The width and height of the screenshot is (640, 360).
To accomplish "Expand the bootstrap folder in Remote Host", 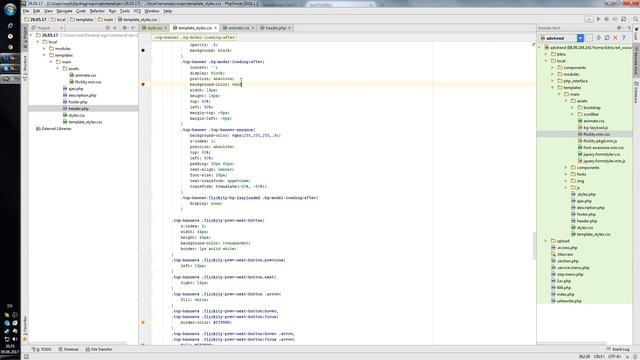I will click(x=573, y=107).
